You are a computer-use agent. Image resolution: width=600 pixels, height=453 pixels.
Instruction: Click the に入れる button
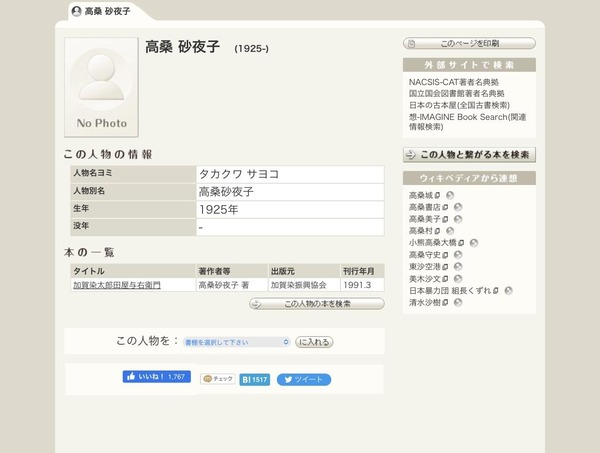point(314,342)
